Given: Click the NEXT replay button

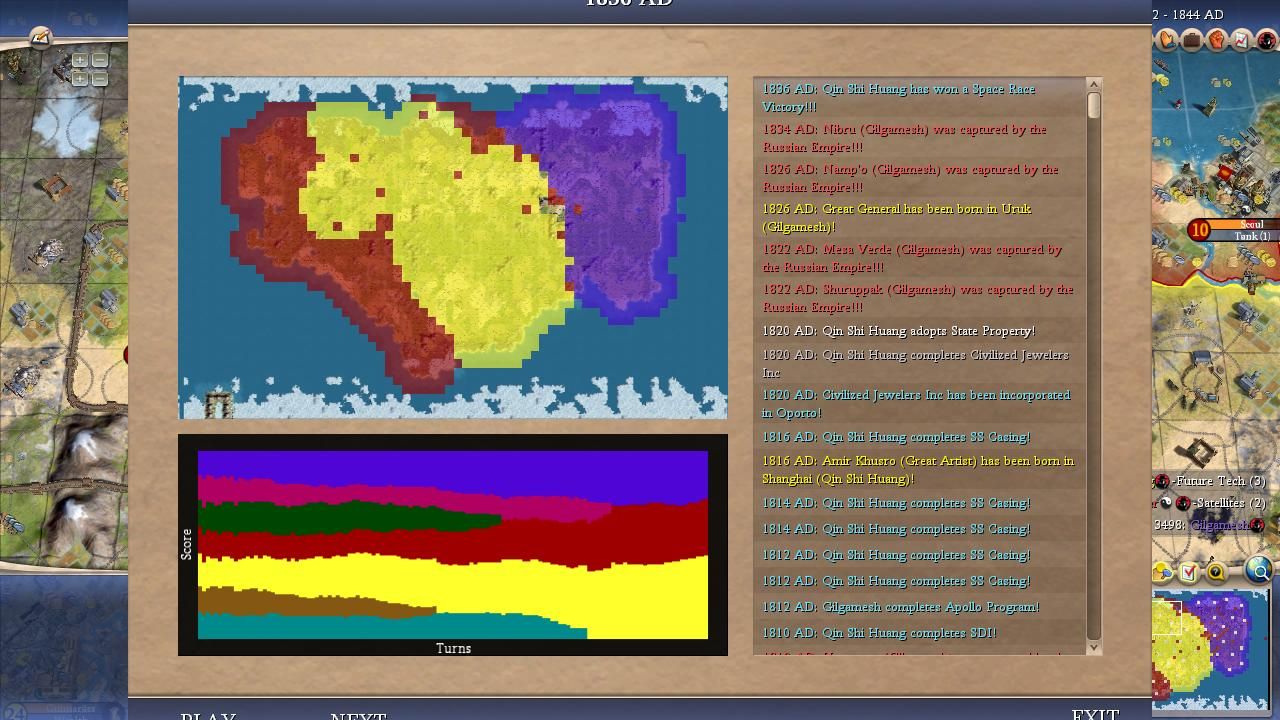Looking at the screenshot, I should tap(358, 715).
